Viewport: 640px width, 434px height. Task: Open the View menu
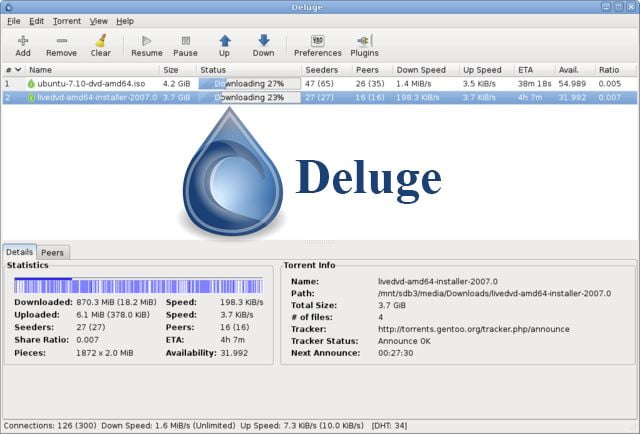[98, 21]
